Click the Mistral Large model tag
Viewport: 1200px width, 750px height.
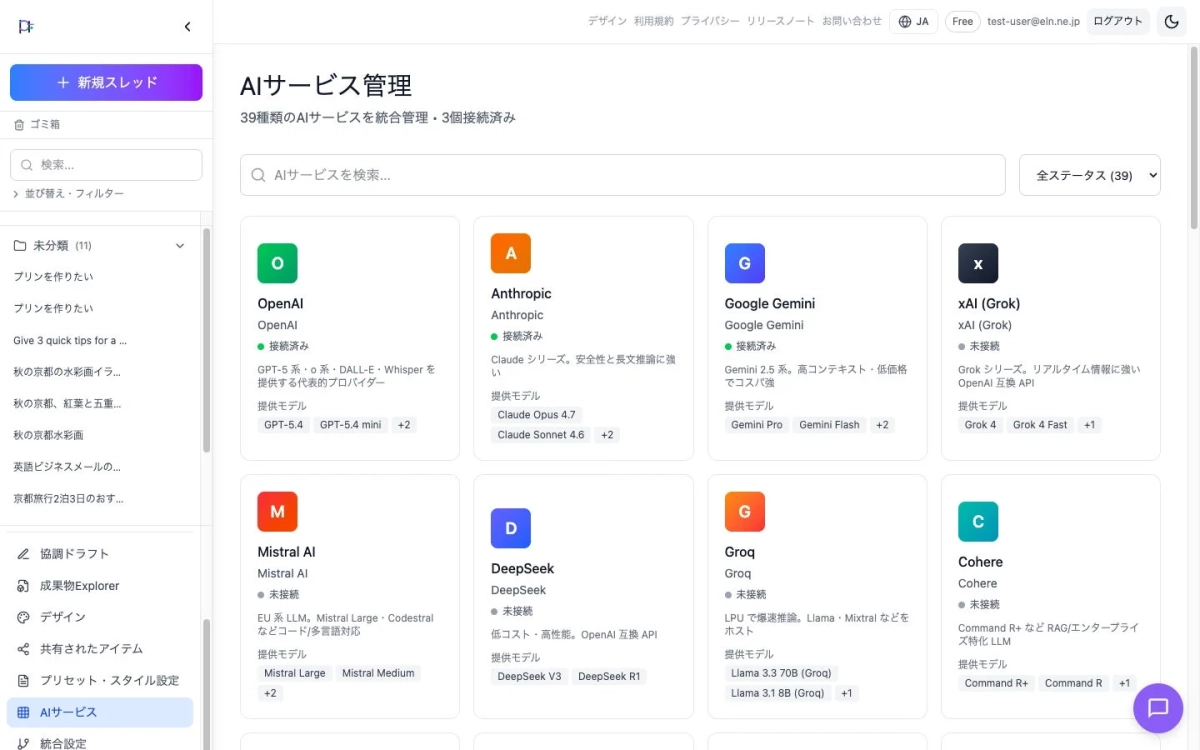[x=295, y=673]
